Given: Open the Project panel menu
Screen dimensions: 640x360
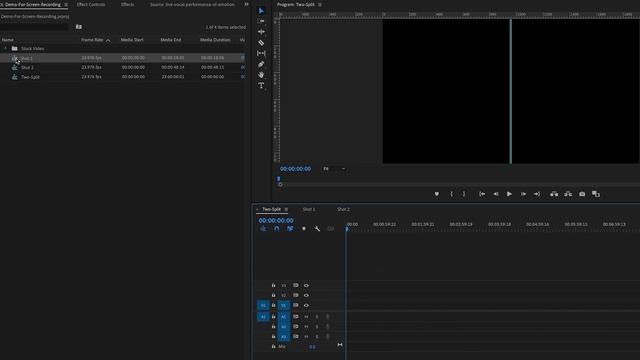Looking at the screenshot, I should (x=66, y=5).
